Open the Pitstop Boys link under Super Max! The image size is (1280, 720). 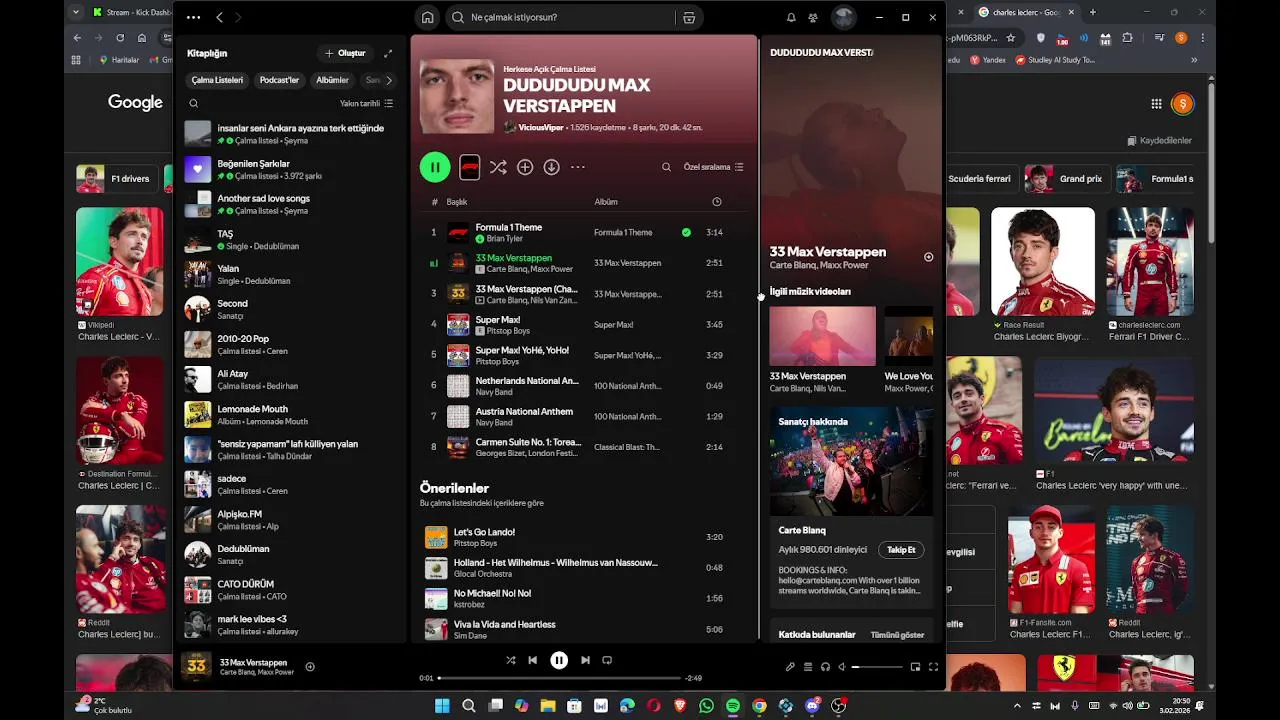pos(508,331)
